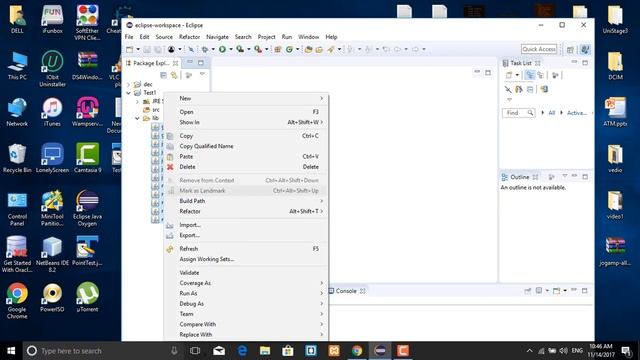
Task: Toggle Scheduled presentation in Task List
Action: point(540,75)
